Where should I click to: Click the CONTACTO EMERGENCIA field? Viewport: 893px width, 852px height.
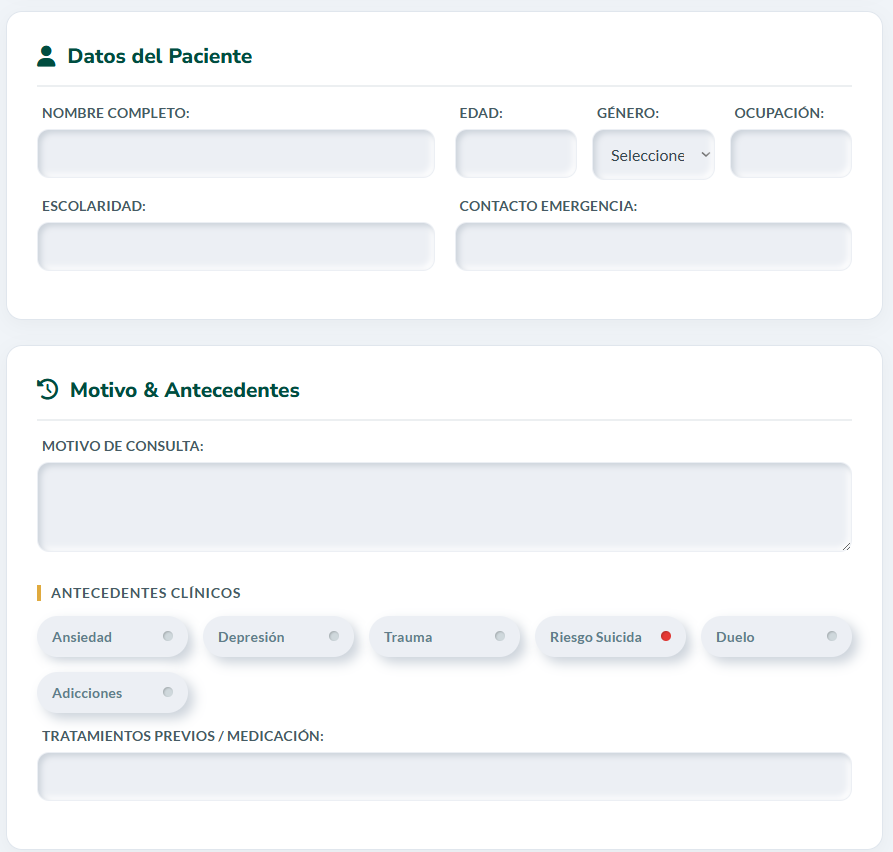tap(653, 246)
